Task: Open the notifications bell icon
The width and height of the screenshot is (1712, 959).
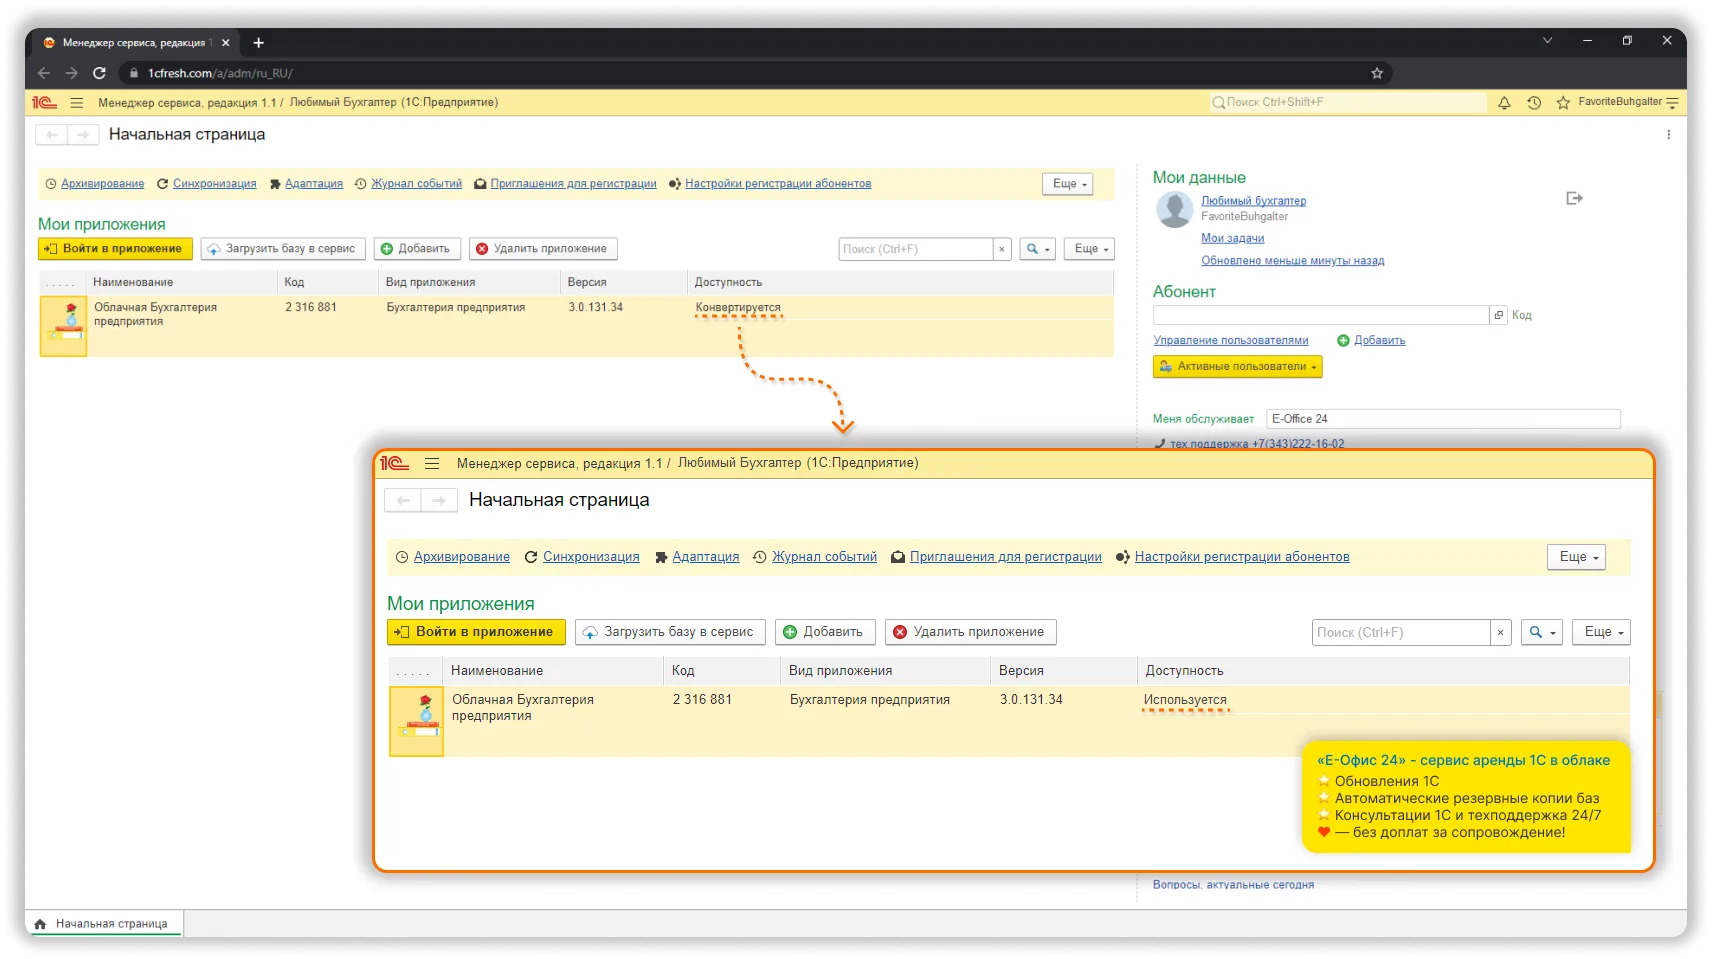Action: pos(1504,102)
